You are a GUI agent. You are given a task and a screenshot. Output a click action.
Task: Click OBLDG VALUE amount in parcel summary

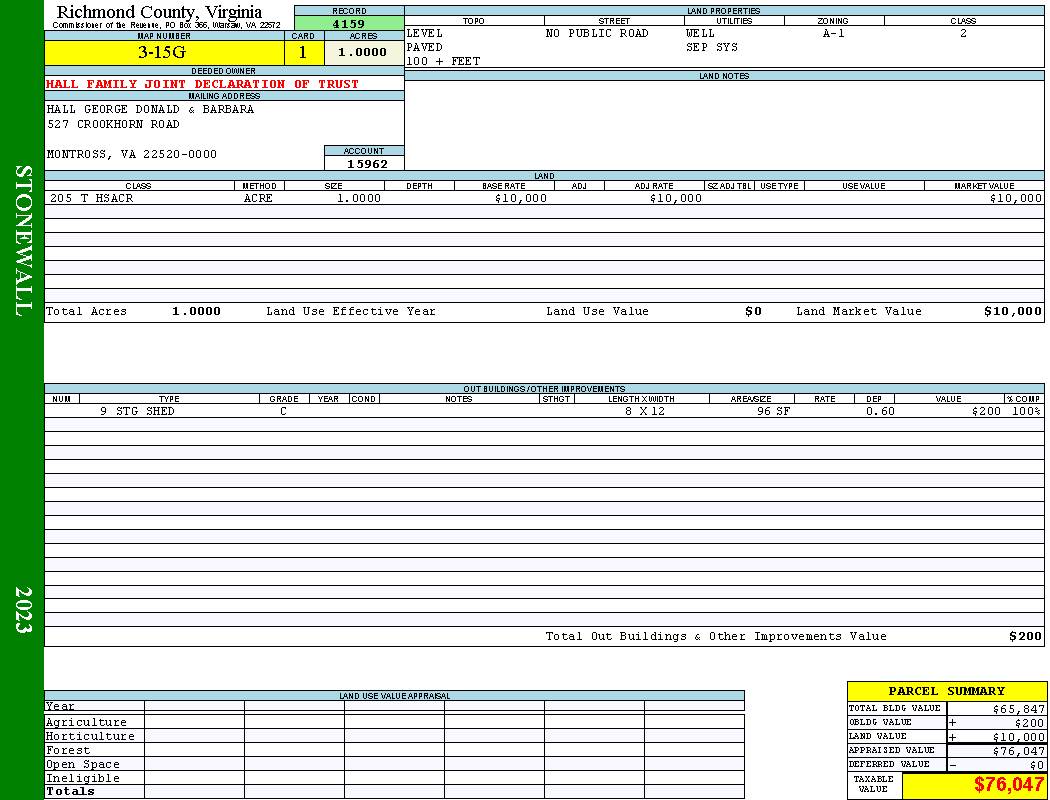(1029, 723)
